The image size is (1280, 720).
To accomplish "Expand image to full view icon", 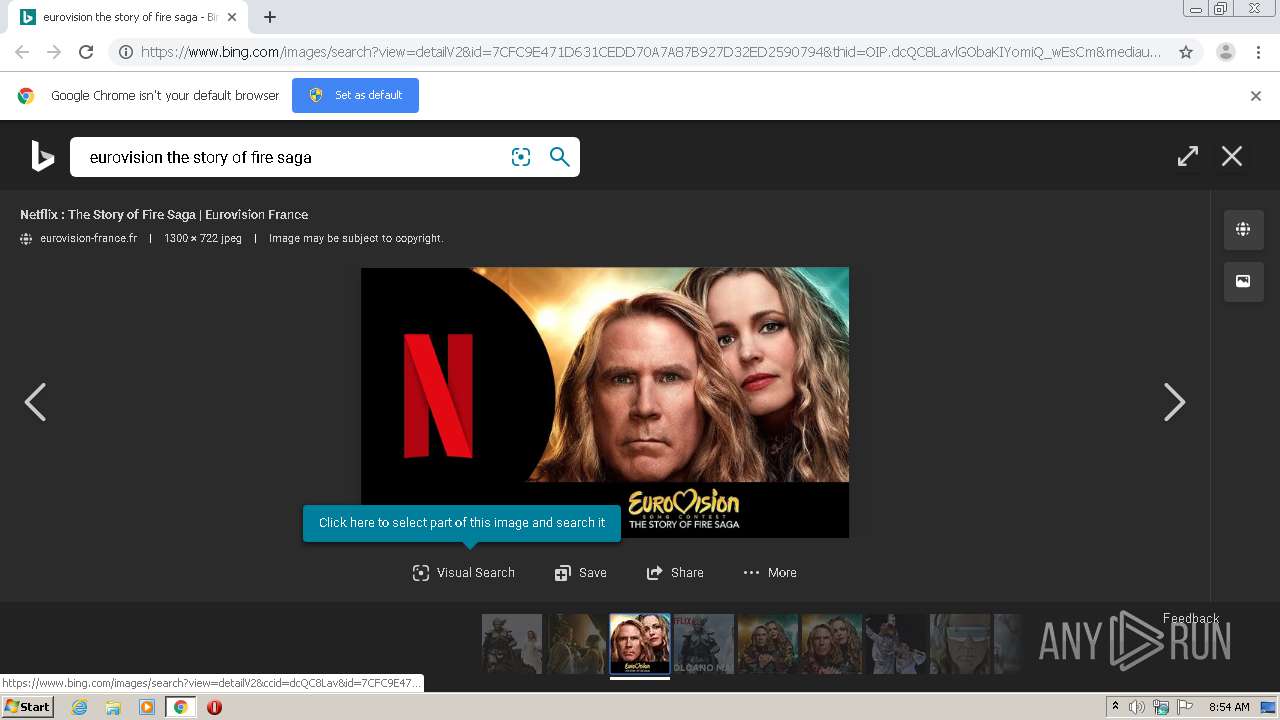I will pyautogui.click(x=1187, y=156).
